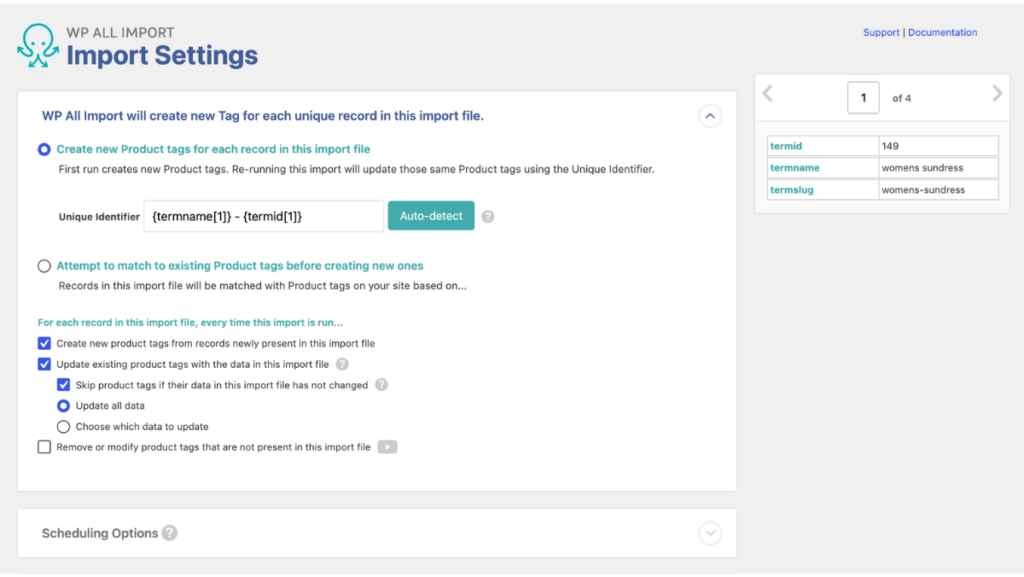The height and width of the screenshot is (577, 1024).
Task: Click the Scheduling Options heading
Action: (x=100, y=533)
